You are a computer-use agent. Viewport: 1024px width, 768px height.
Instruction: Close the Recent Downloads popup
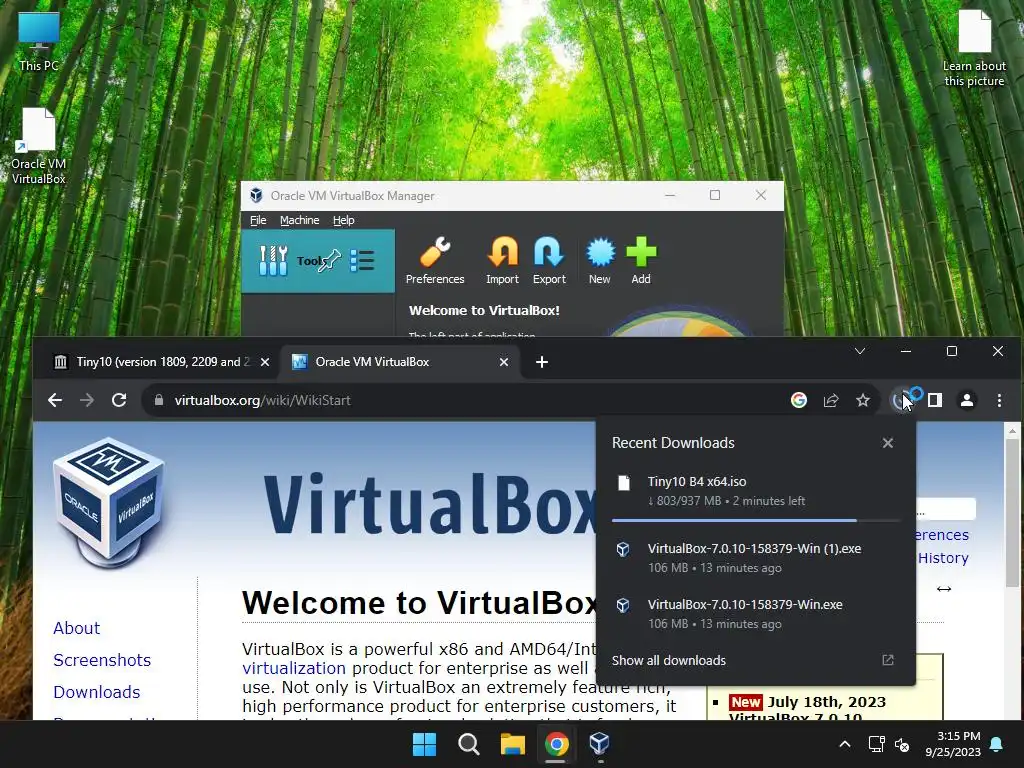888,443
